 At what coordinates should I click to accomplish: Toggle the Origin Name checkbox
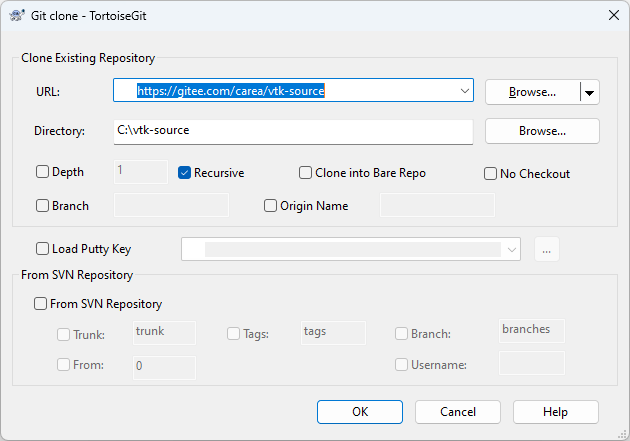point(271,206)
